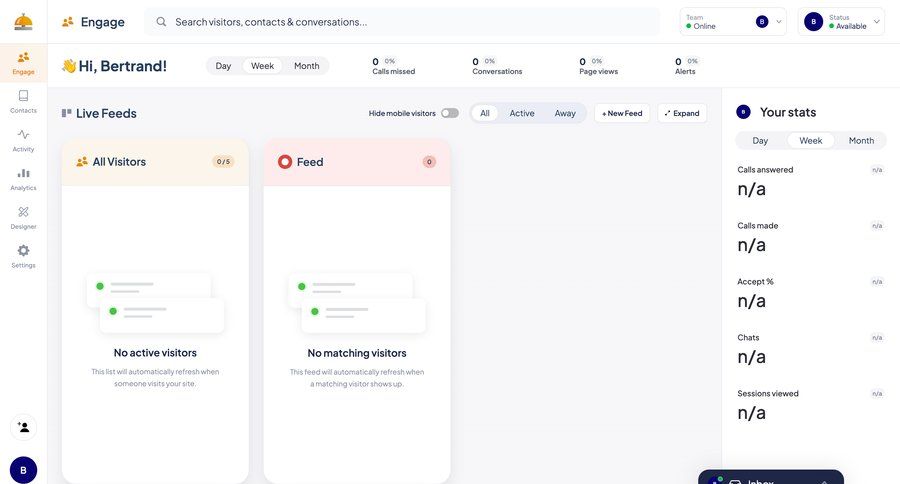This screenshot has height=484, width=900.
Task: Click the add user icon in sidebar
Action: click(x=24, y=427)
